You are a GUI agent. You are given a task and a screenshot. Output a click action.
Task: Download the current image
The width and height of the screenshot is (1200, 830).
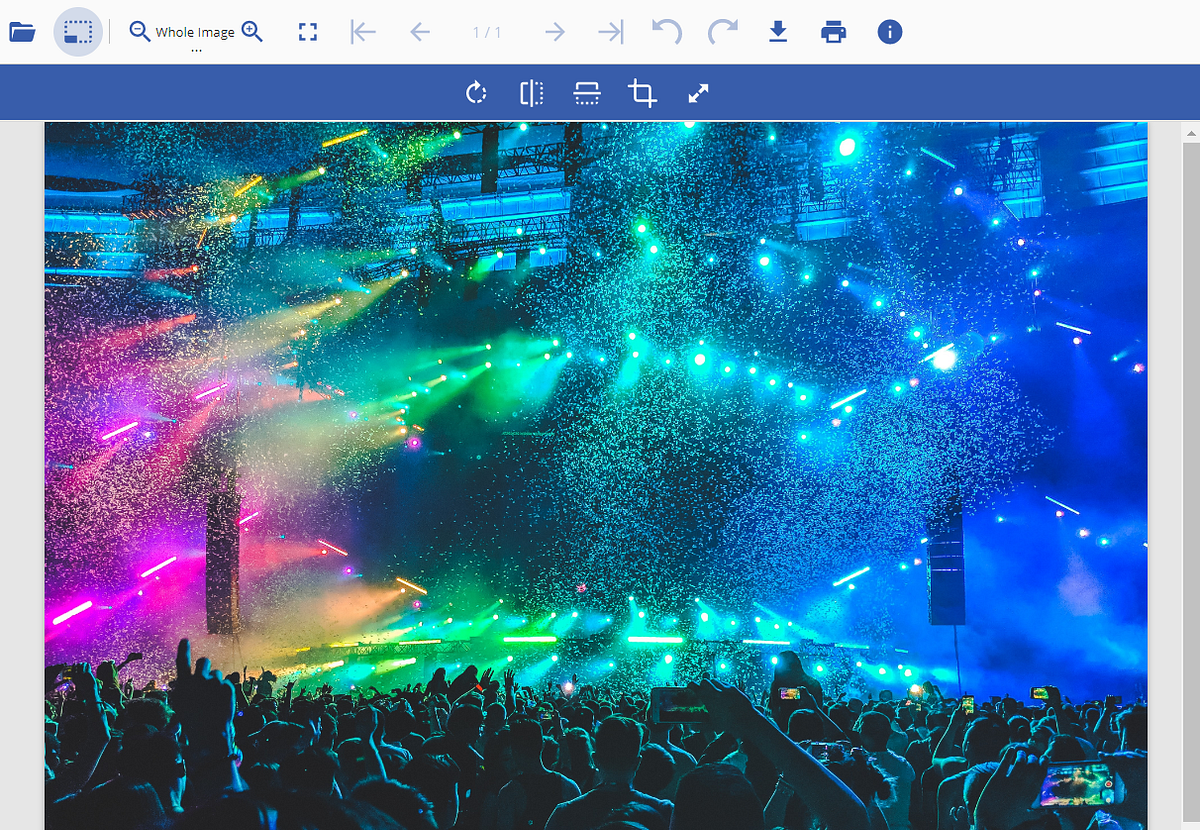(778, 31)
